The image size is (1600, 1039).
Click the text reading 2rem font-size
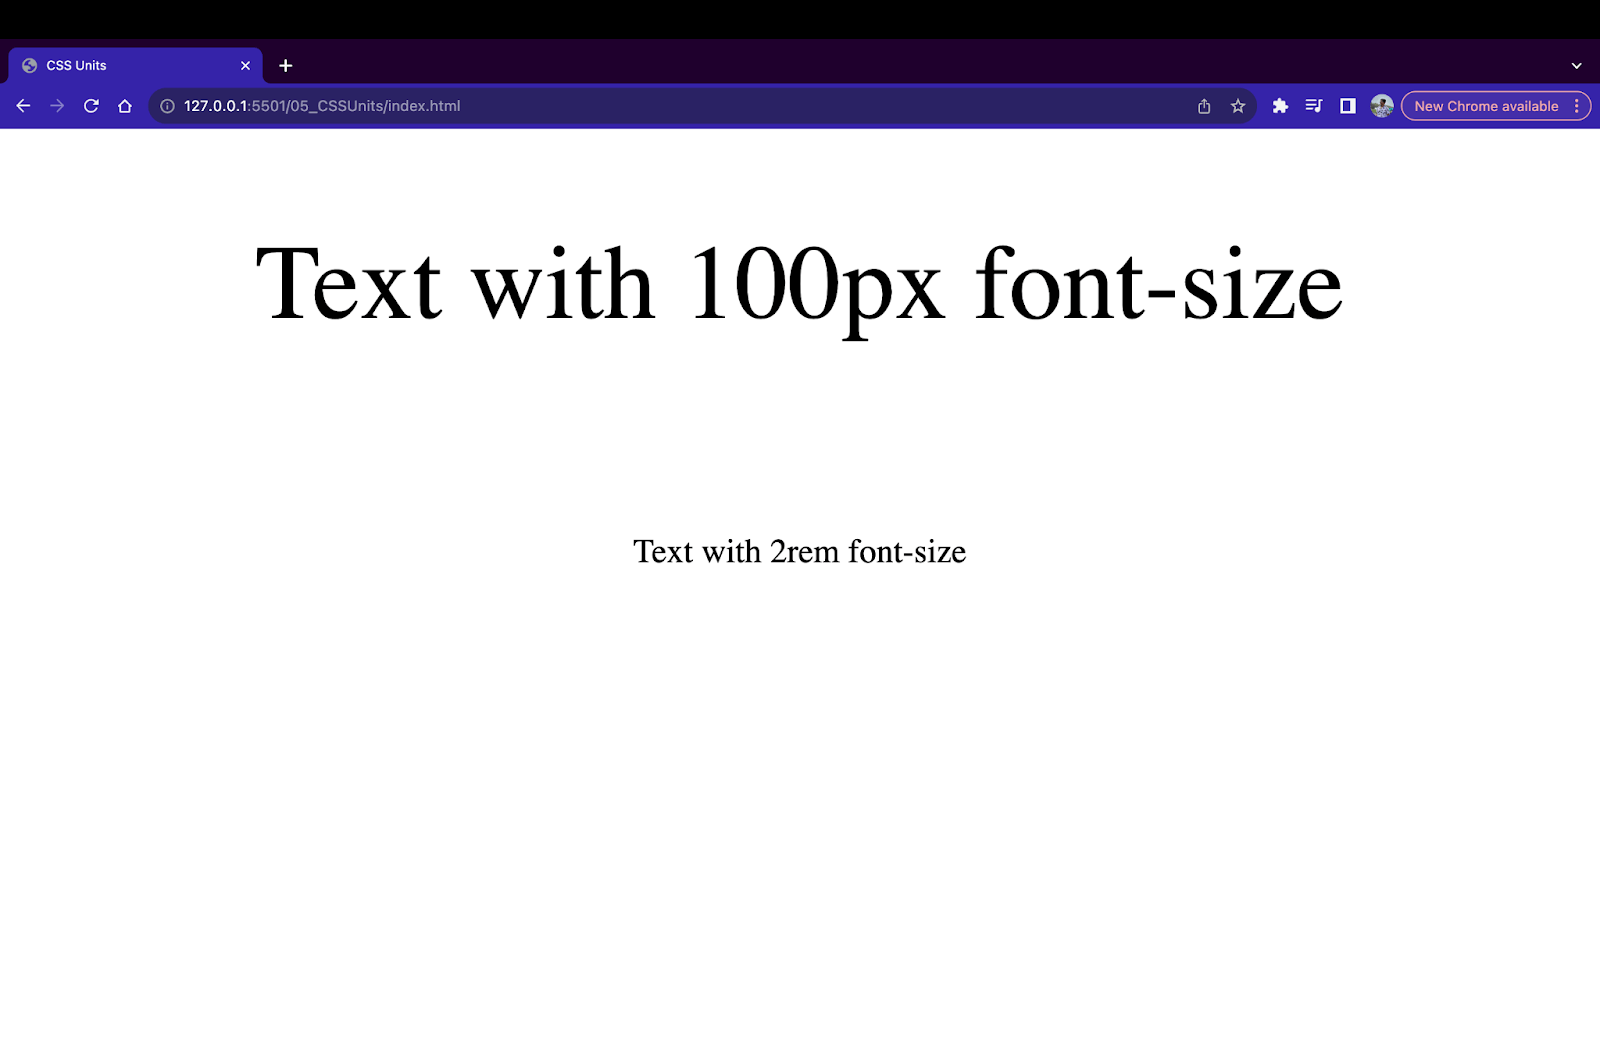pos(799,551)
